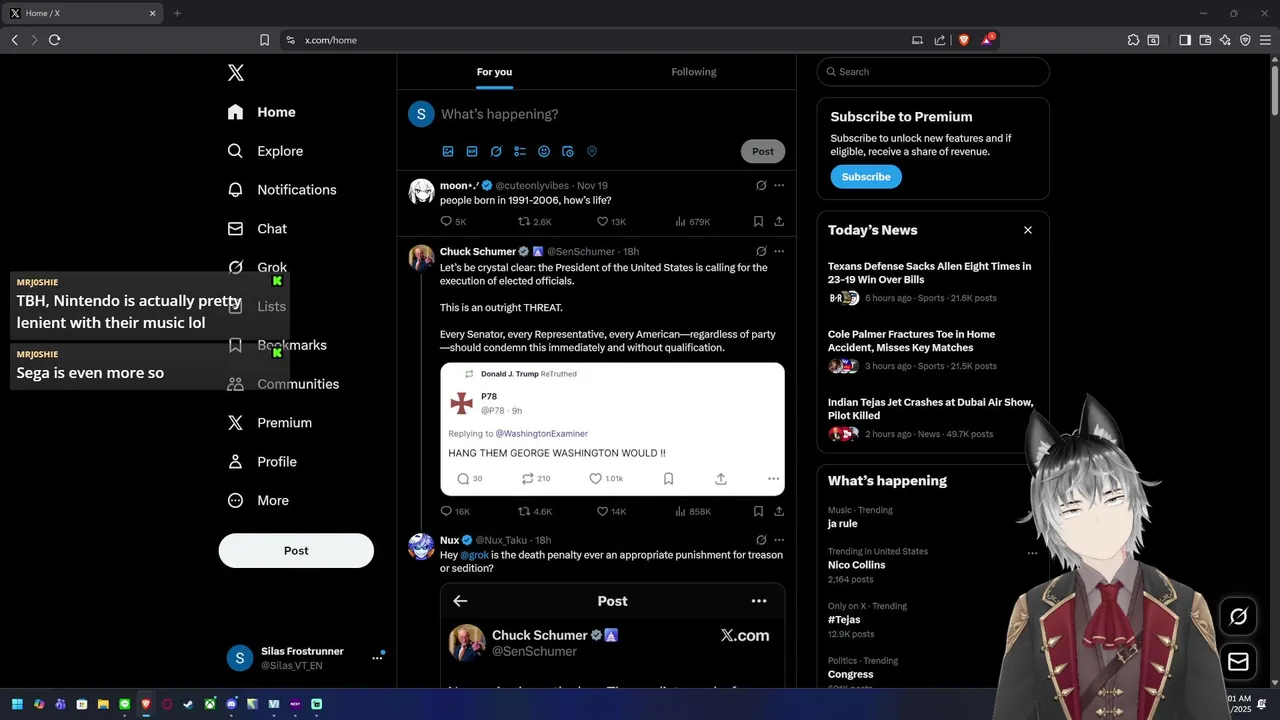
Task: Bookmark Chuck Schumer's post
Action: 758,512
